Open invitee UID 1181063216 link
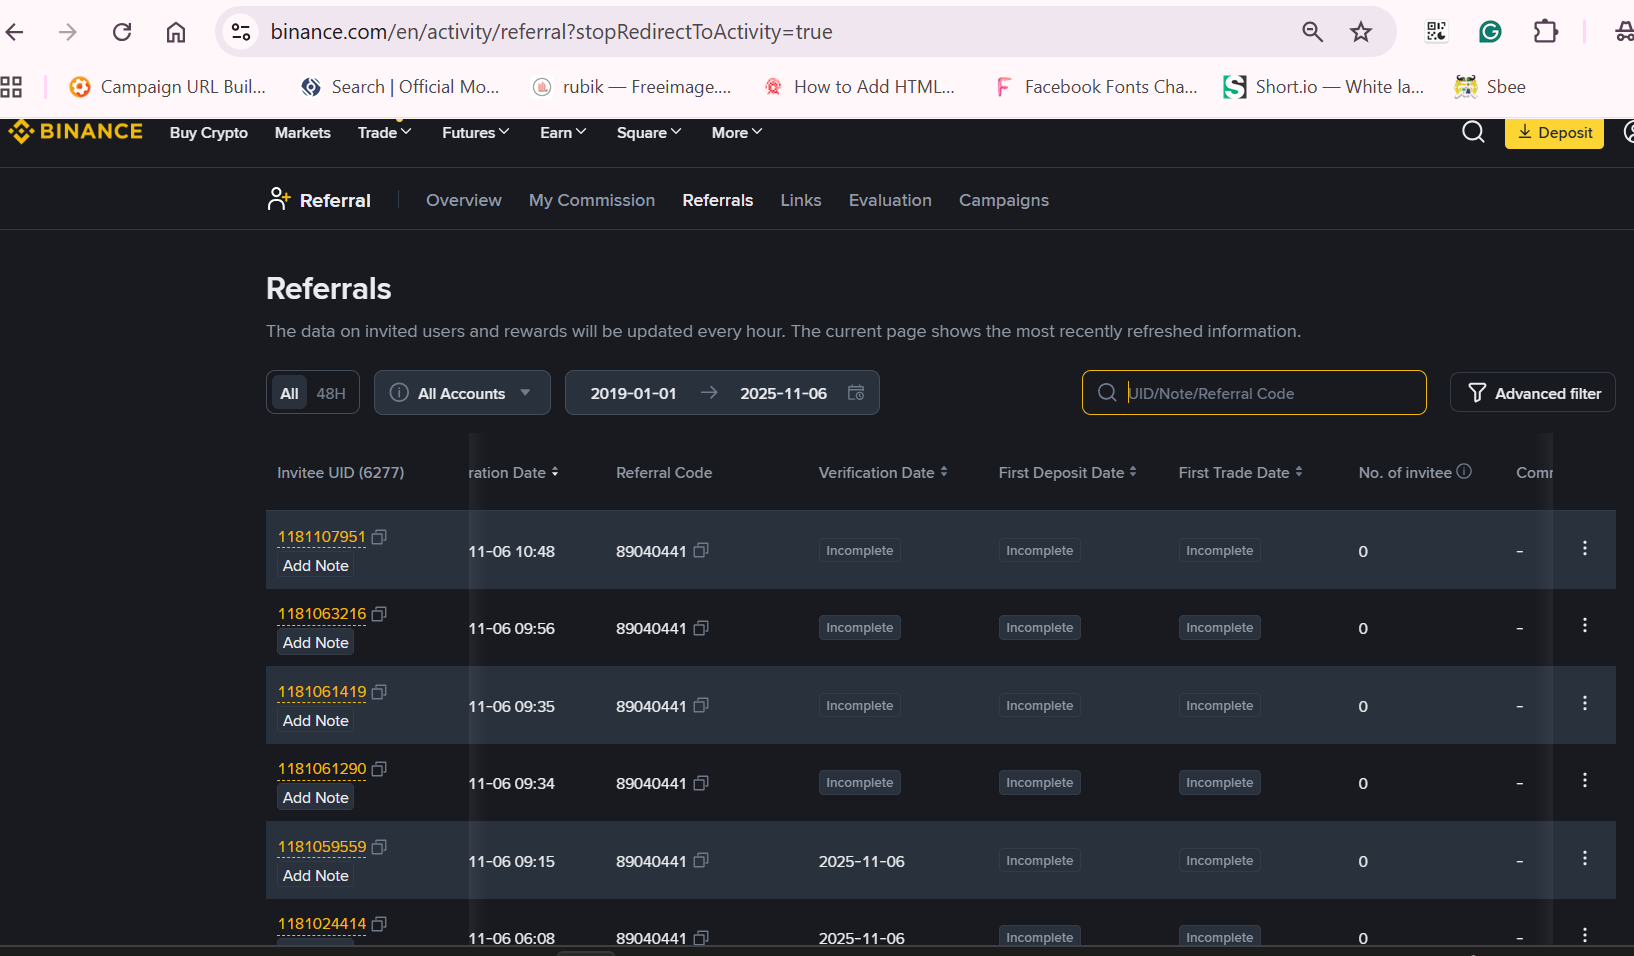The height and width of the screenshot is (956, 1634). tap(322, 614)
